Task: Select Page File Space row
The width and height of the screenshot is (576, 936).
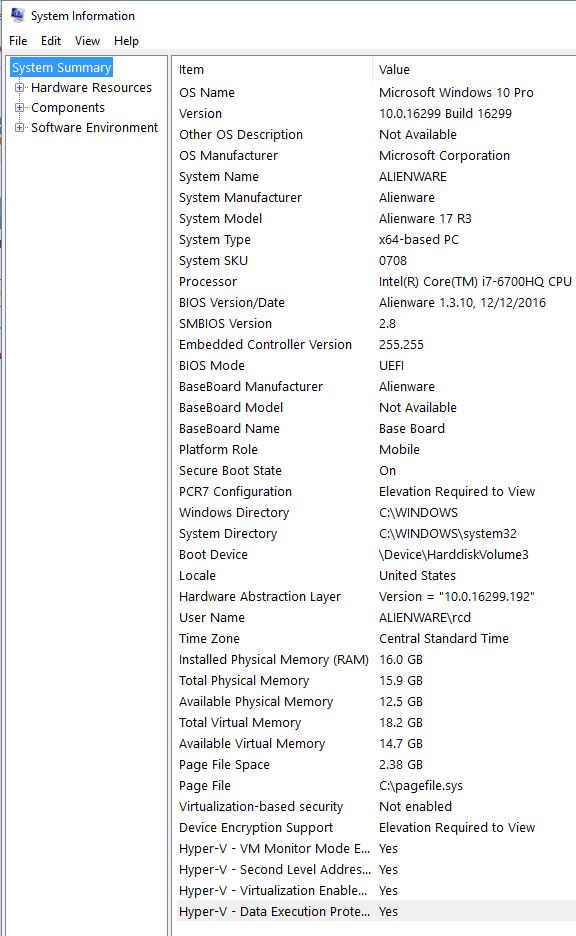Action: 374,765
